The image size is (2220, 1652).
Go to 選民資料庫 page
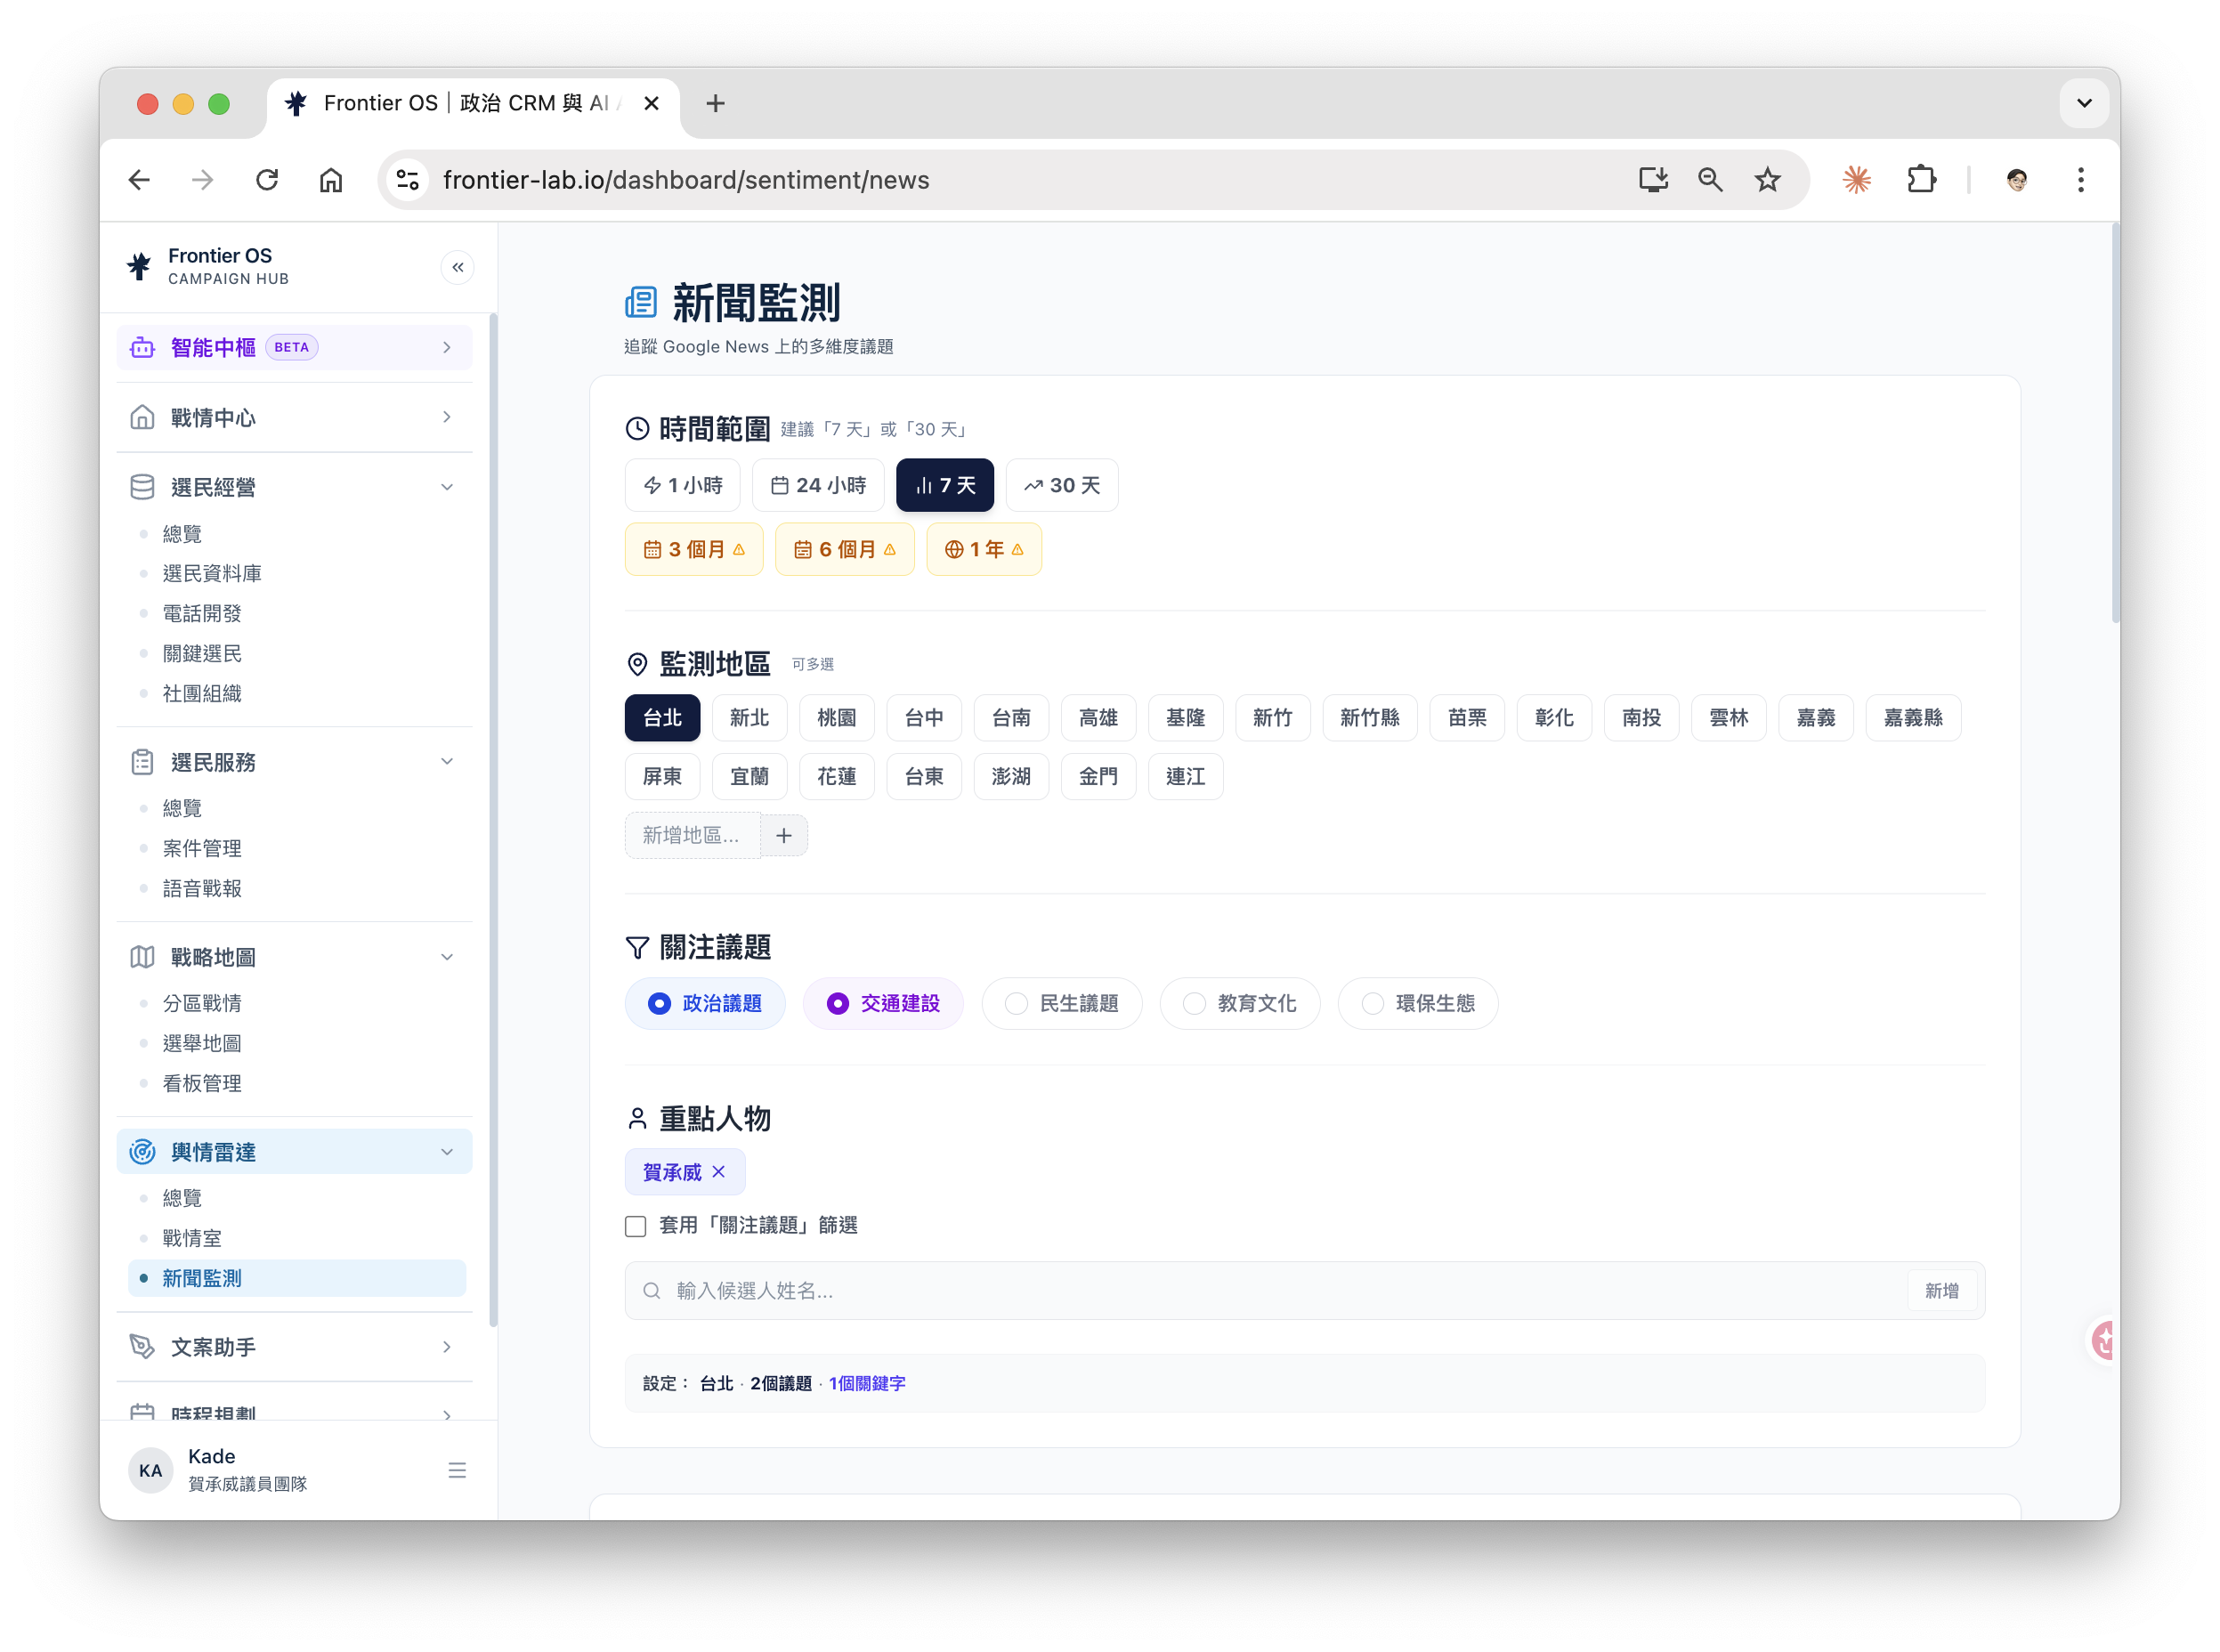[212, 573]
